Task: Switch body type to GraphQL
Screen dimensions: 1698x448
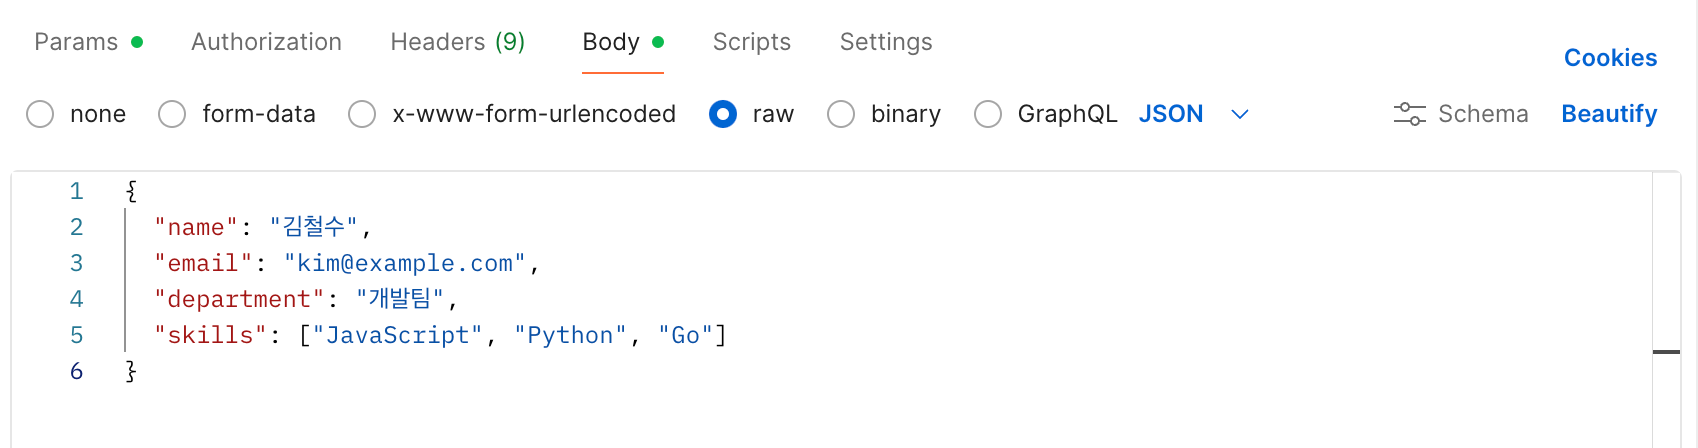Action: [x=988, y=114]
